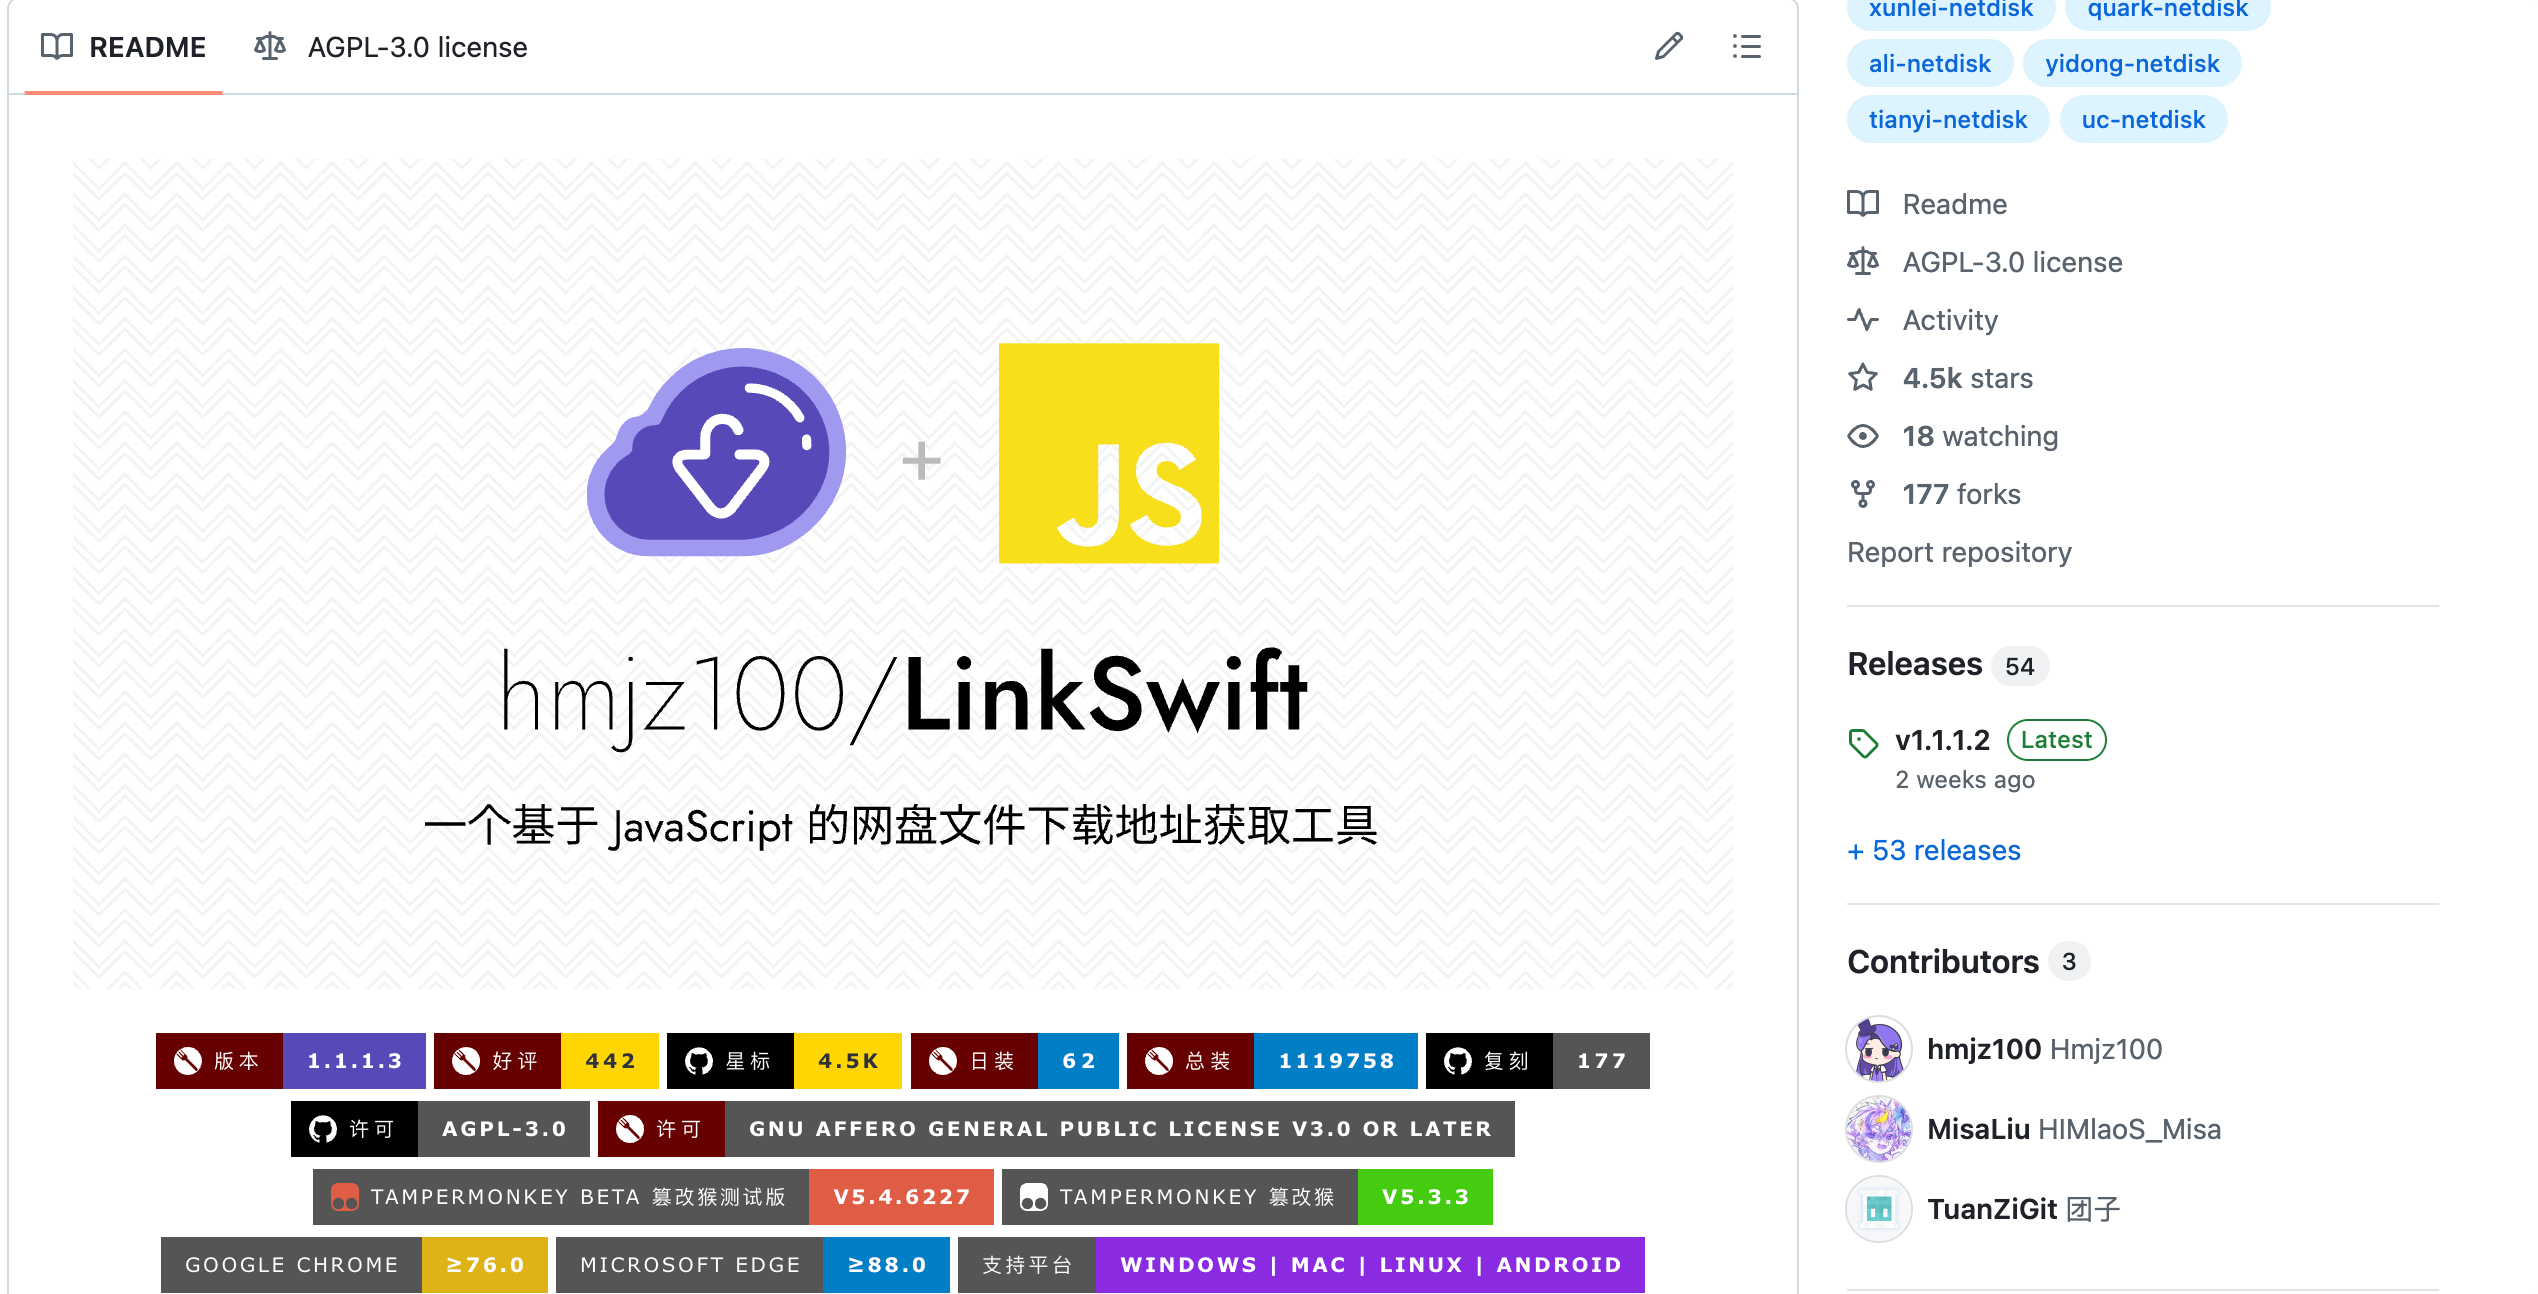Click the yellow JS logo

coord(1108,453)
